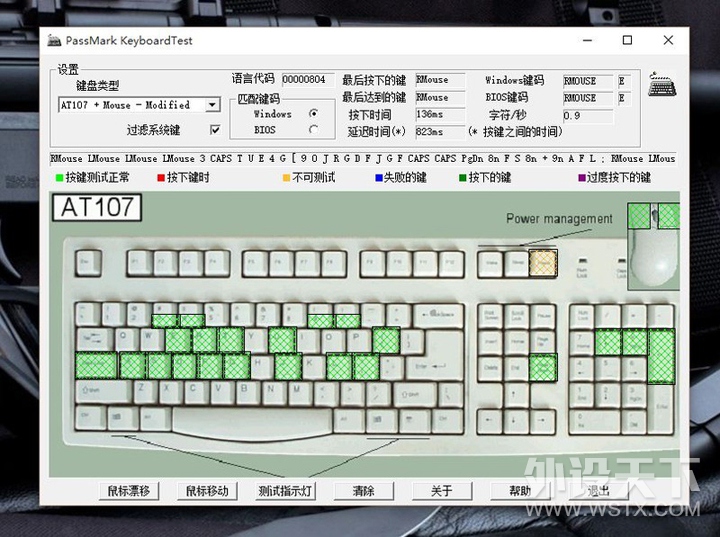Select the BIOS keycode radio button
The height and width of the screenshot is (537, 720).
314,130
